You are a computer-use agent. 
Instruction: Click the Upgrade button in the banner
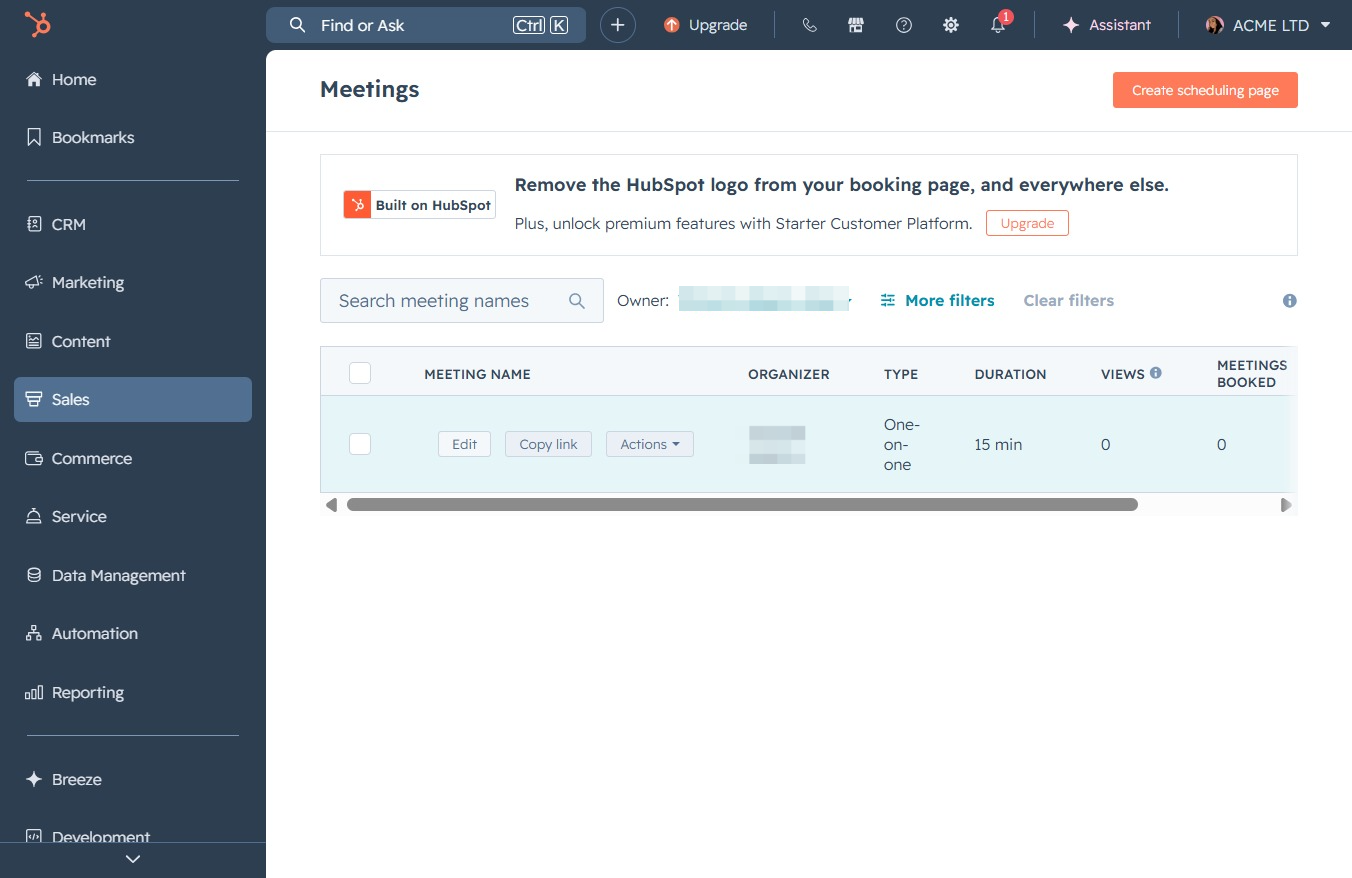1027,223
